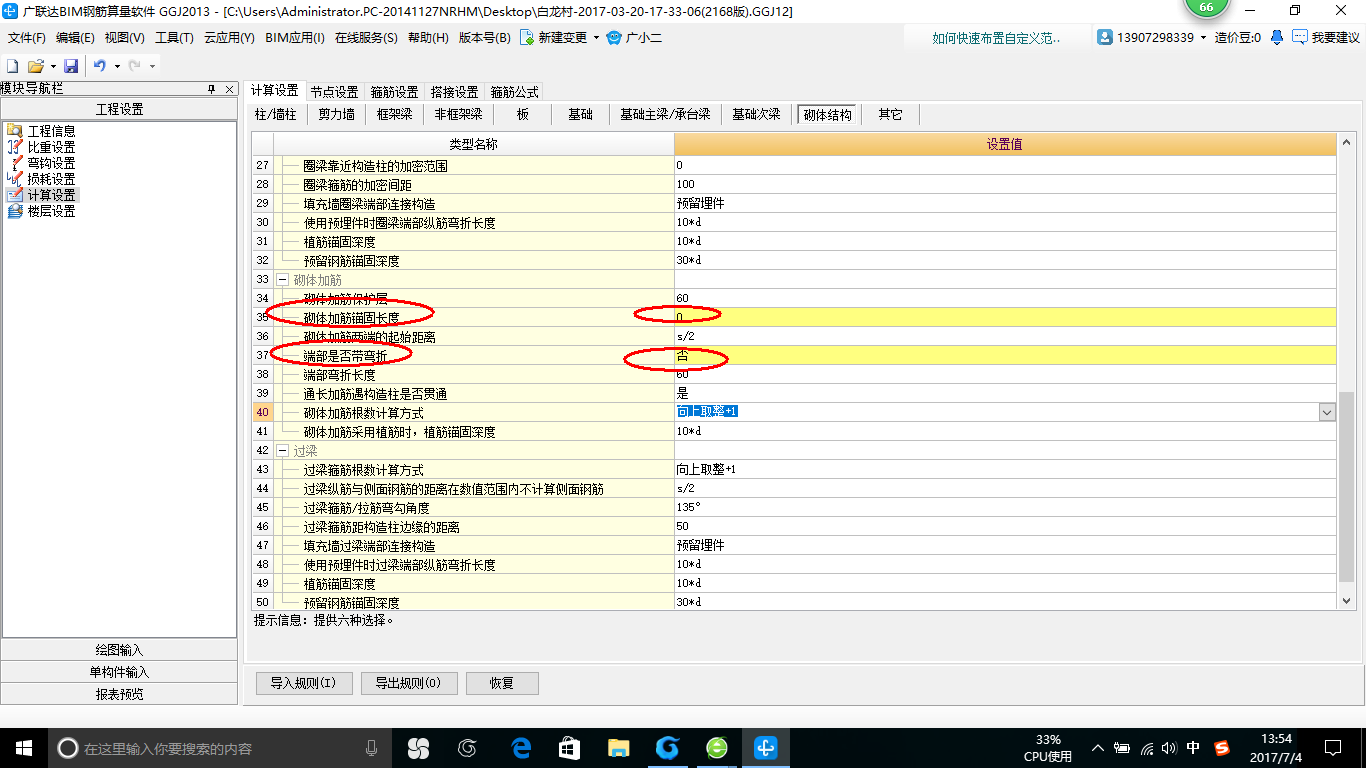Viewport: 1366px width, 768px height.
Task: Open the 13907298339 account dropdown
Action: (x=1201, y=38)
